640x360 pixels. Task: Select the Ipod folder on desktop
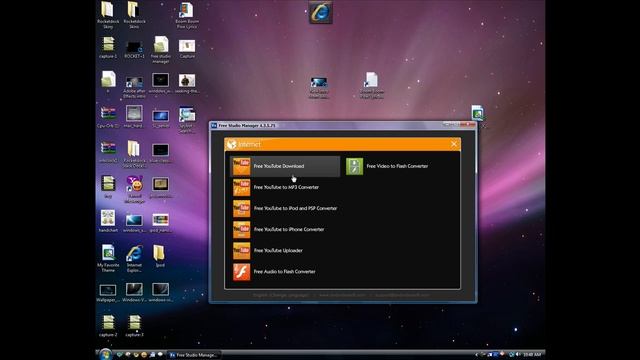(x=160, y=256)
